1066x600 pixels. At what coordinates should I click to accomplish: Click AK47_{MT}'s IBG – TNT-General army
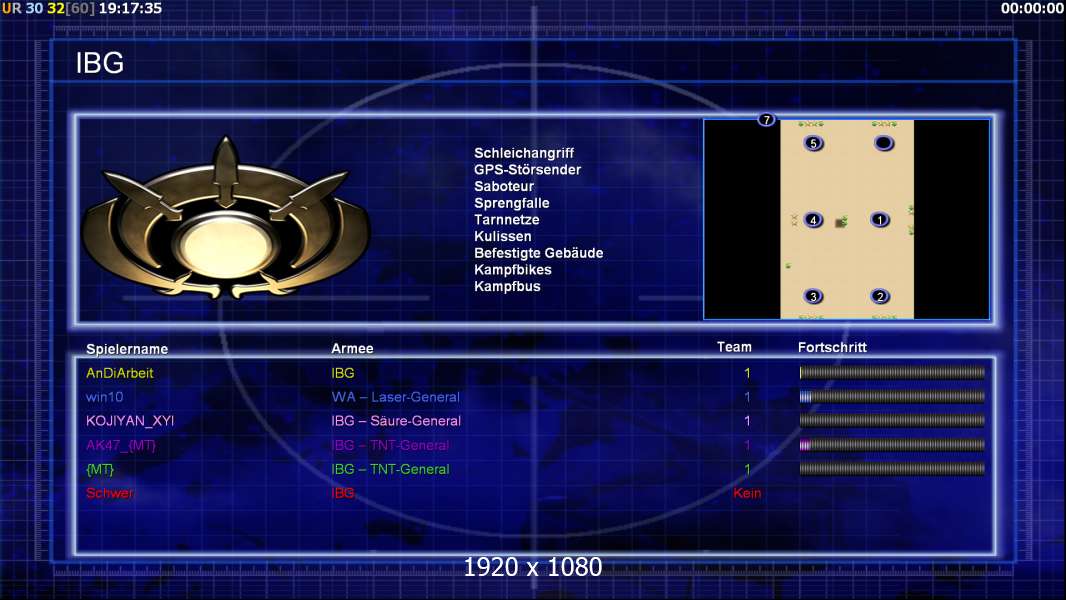point(390,446)
